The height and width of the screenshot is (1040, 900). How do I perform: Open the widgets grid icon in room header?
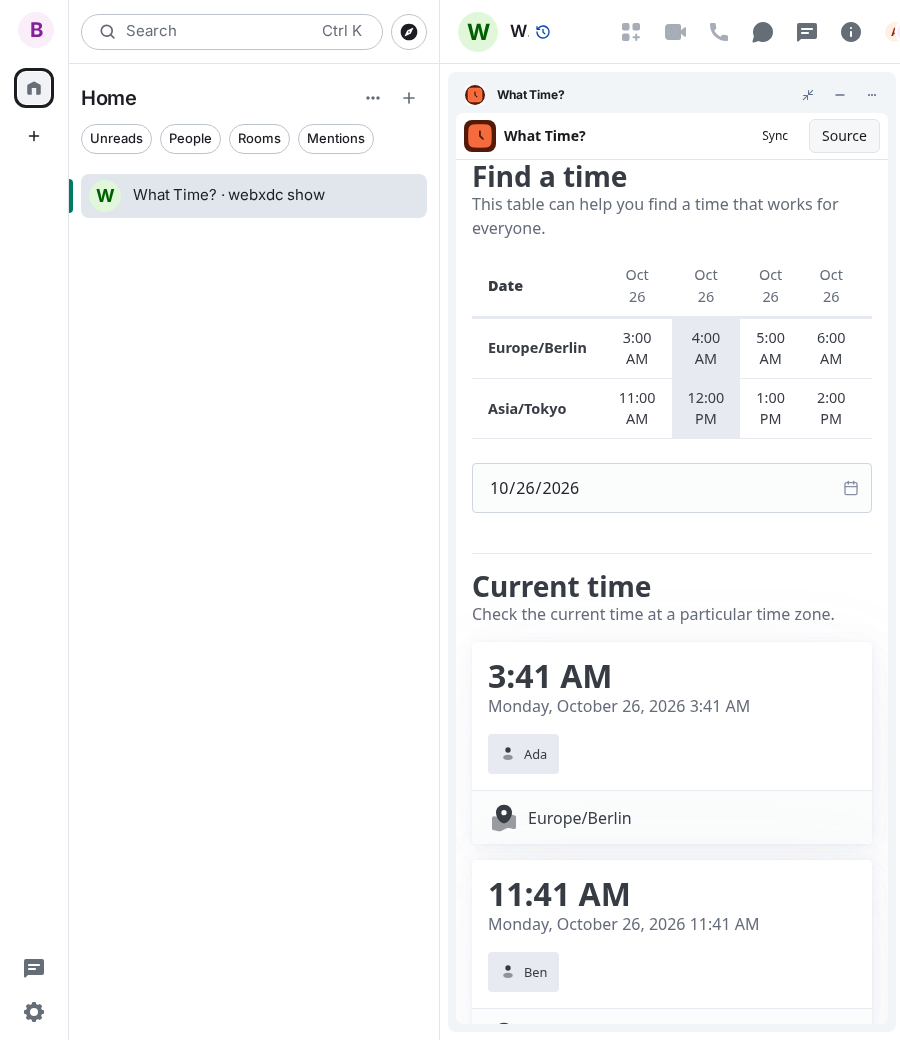click(x=631, y=32)
